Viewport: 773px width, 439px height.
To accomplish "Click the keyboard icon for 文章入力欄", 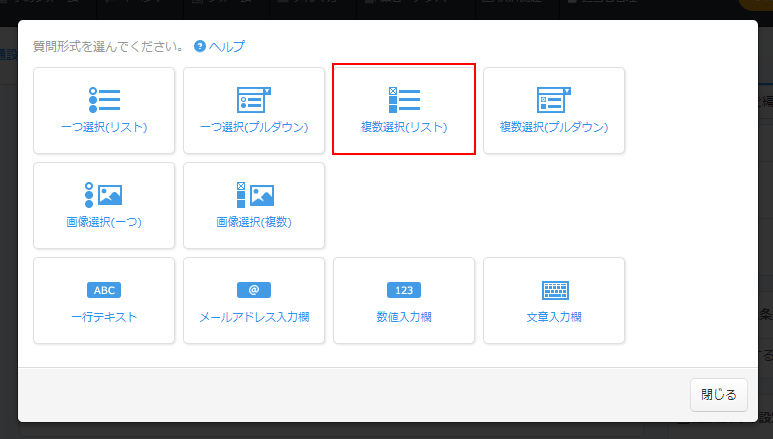I will (554, 290).
